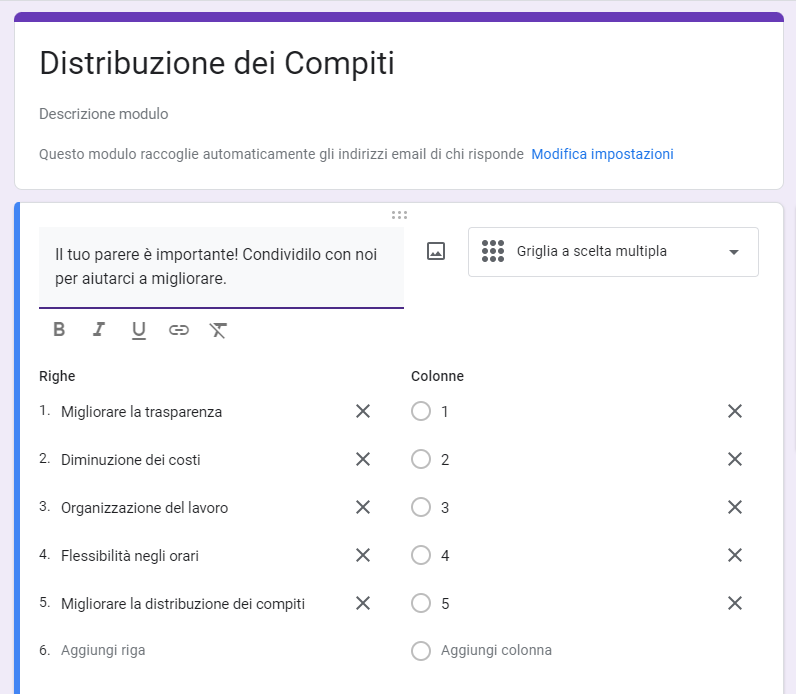This screenshot has height=694, width=796.
Task: Remove column 3 from the grid
Action: [x=735, y=507]
